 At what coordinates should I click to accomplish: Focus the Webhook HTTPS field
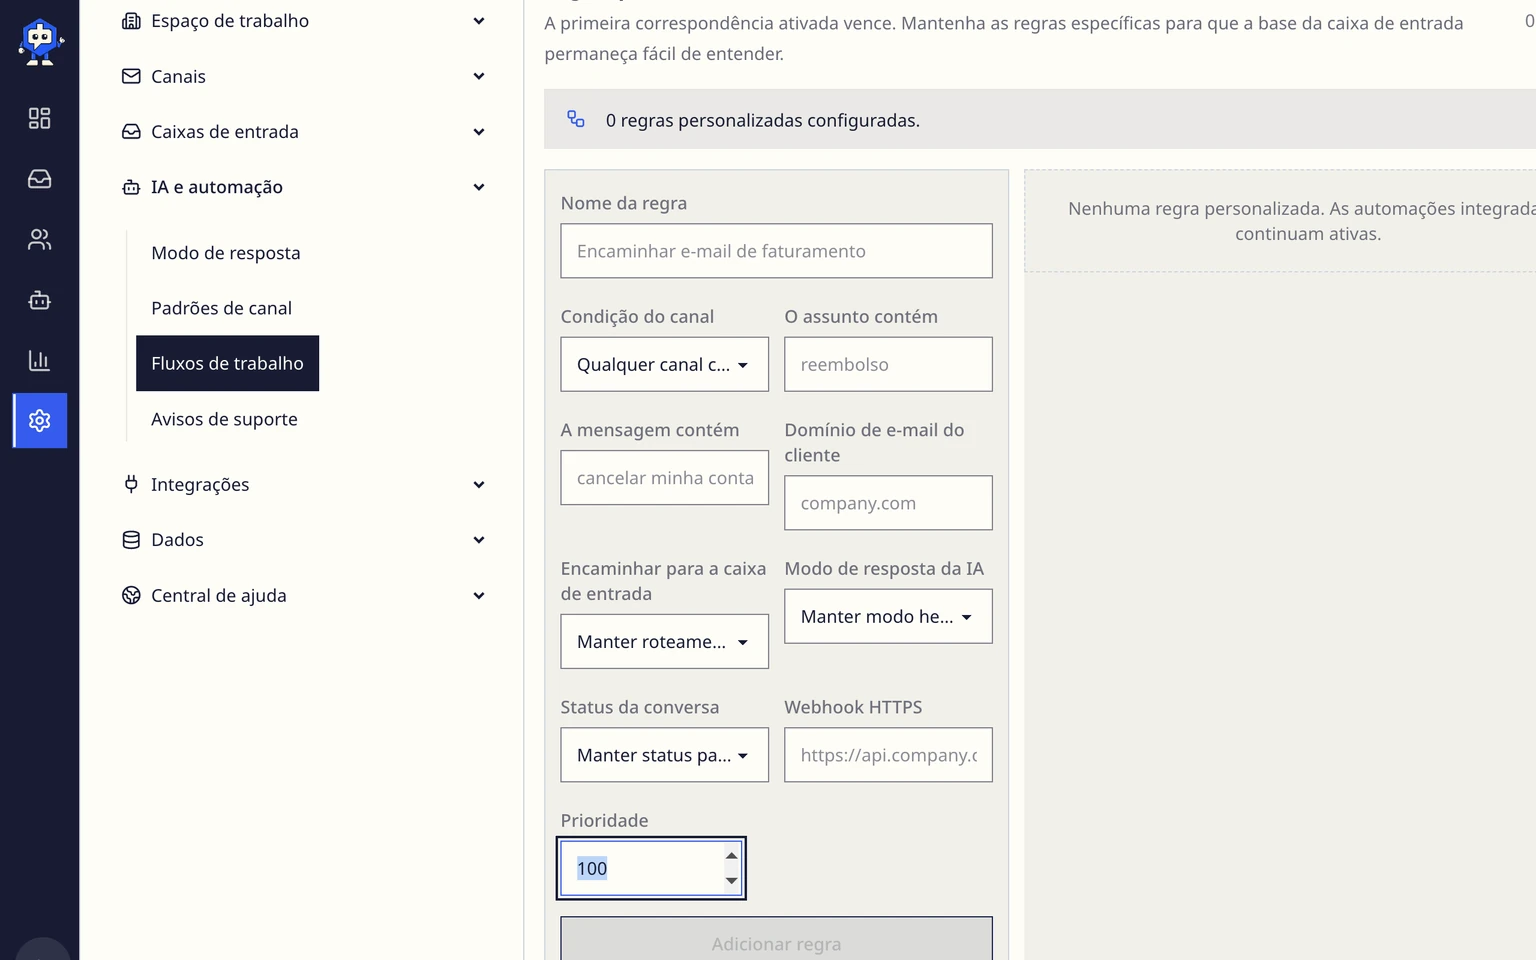888,755
